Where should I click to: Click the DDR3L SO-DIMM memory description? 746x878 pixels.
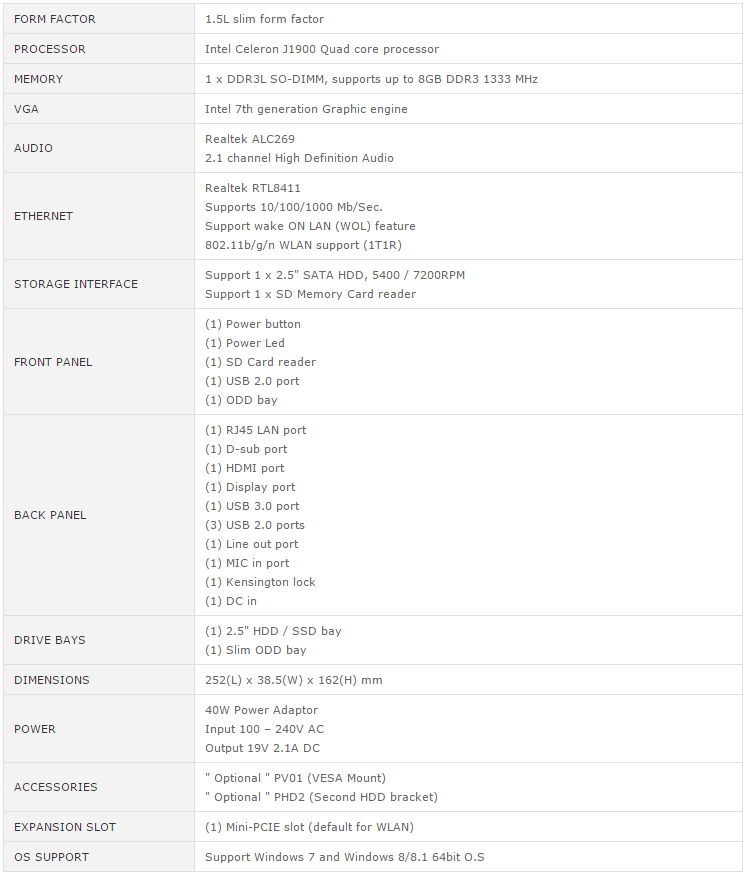point(372,79)
